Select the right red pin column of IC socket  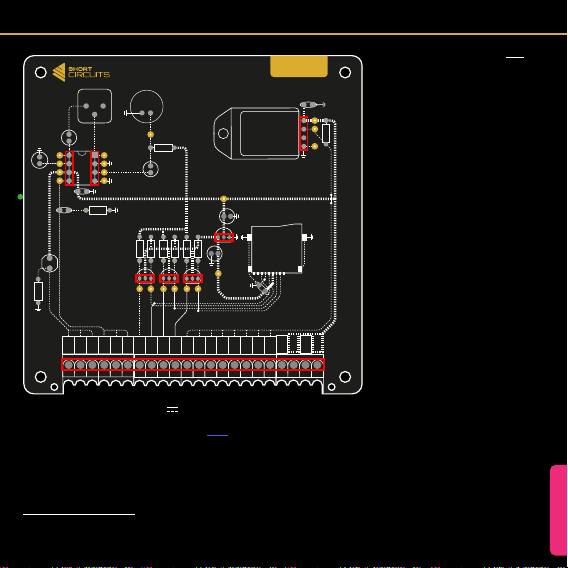pos(95,168)
